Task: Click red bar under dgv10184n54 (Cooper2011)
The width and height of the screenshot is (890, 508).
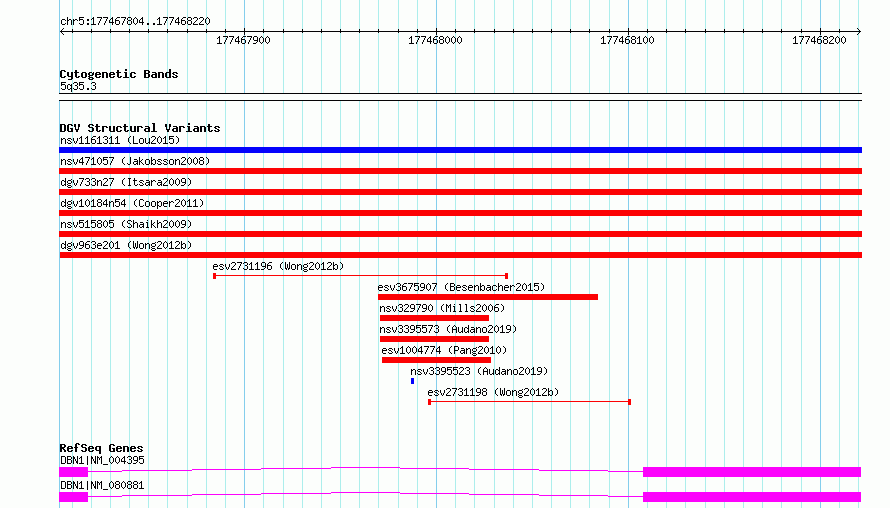Action: tap(460, 213)
